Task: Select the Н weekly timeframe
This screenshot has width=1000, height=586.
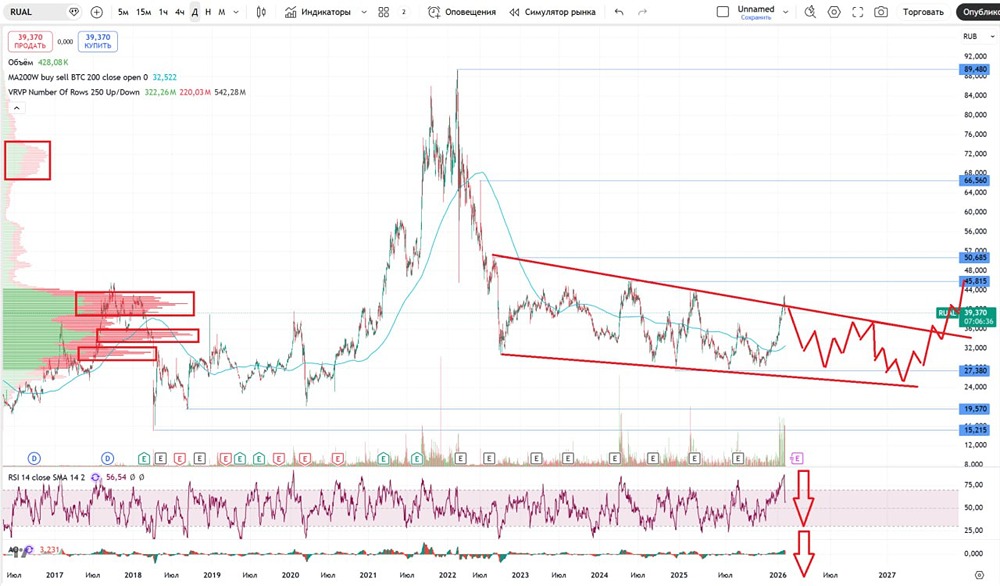Action: (x=208, y=11)
